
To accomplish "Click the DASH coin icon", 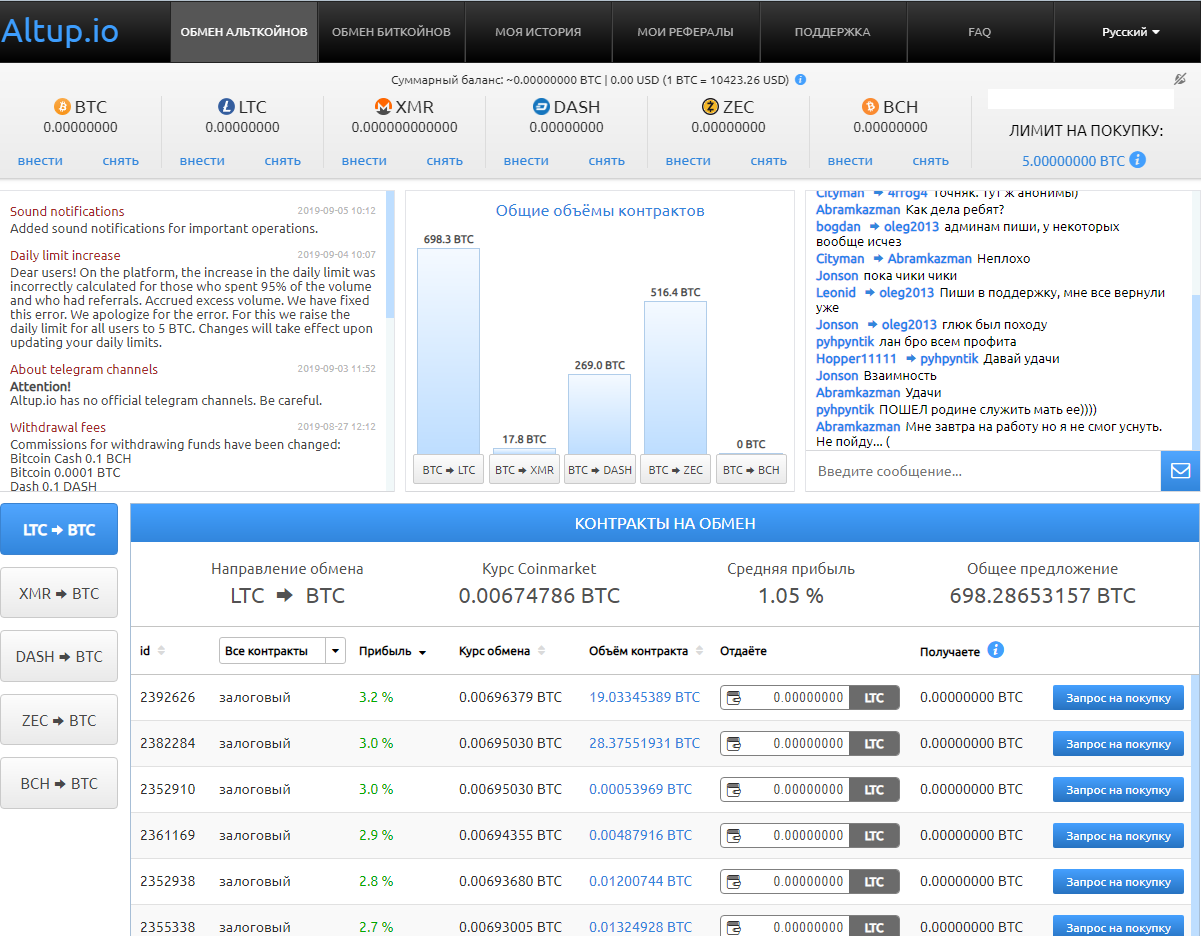I will pos(541,107).
